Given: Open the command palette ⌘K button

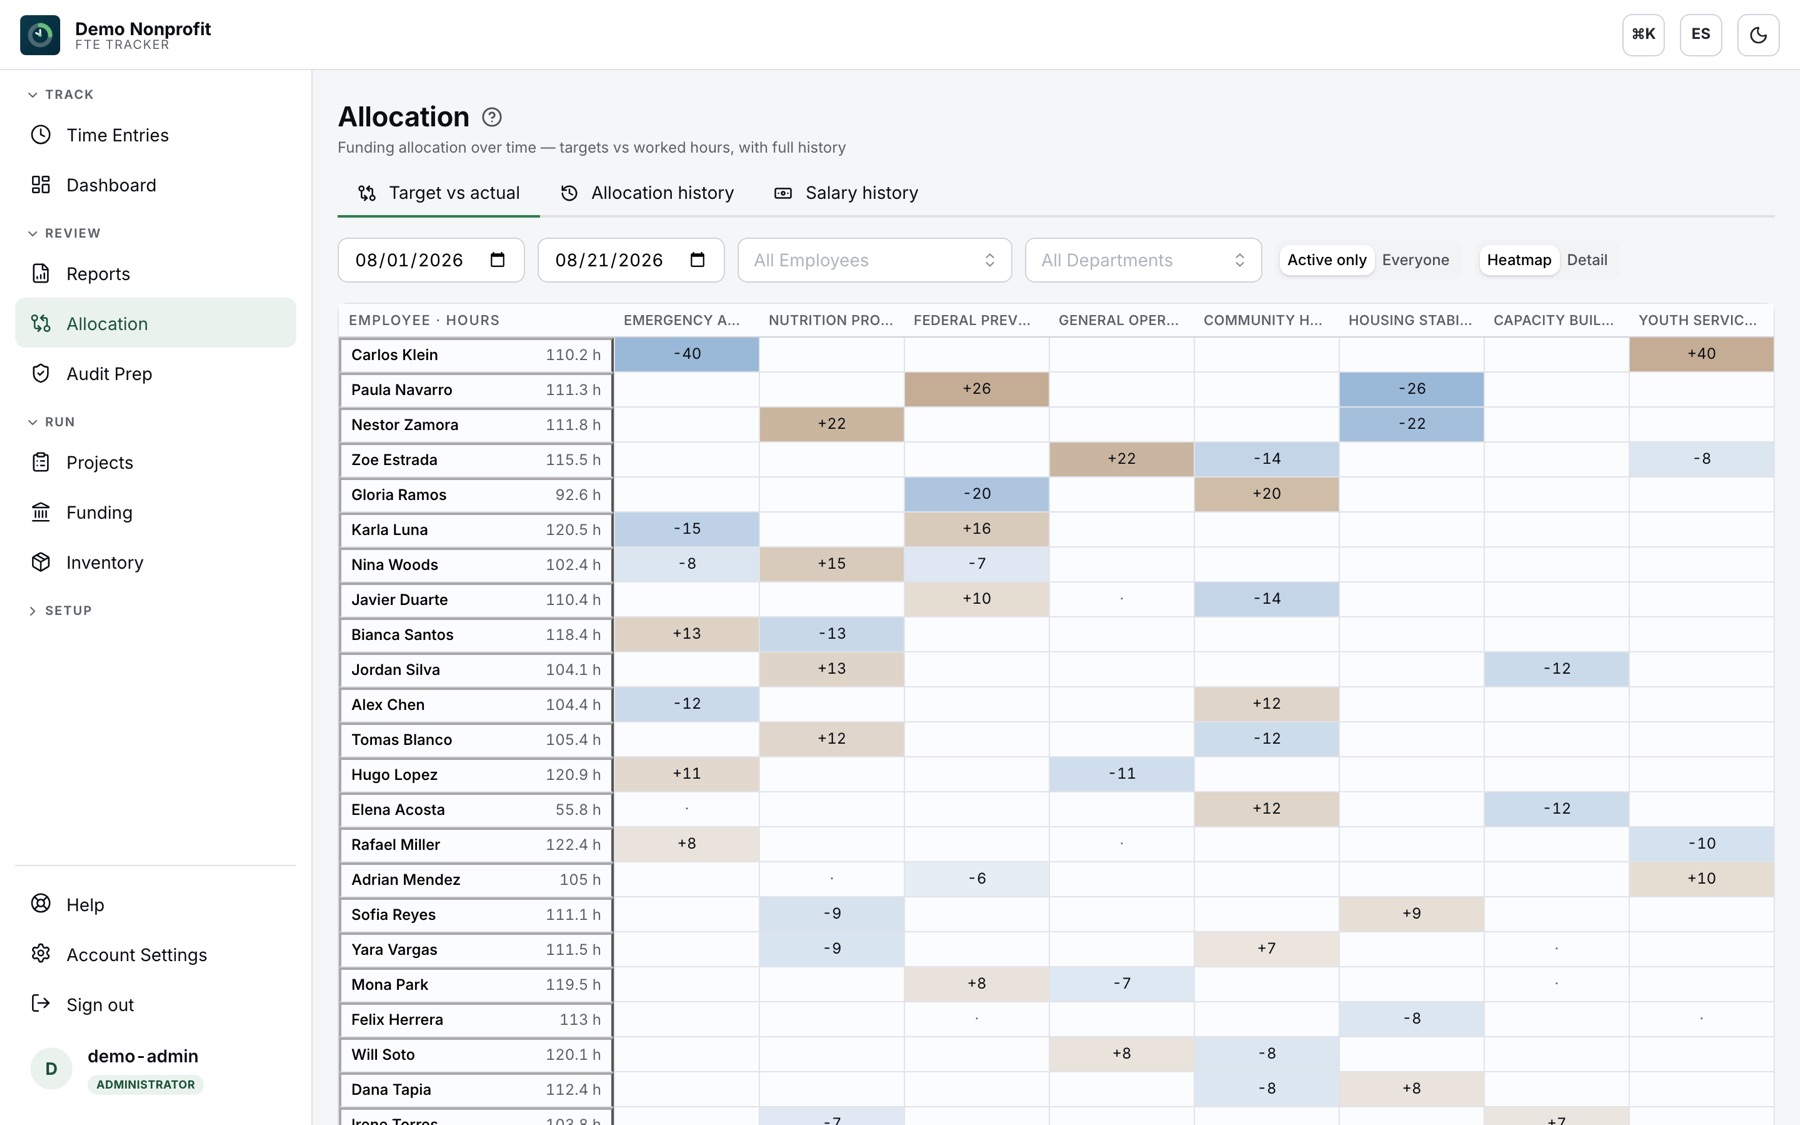Looking at the screenshot, I should pos(1643,35).
